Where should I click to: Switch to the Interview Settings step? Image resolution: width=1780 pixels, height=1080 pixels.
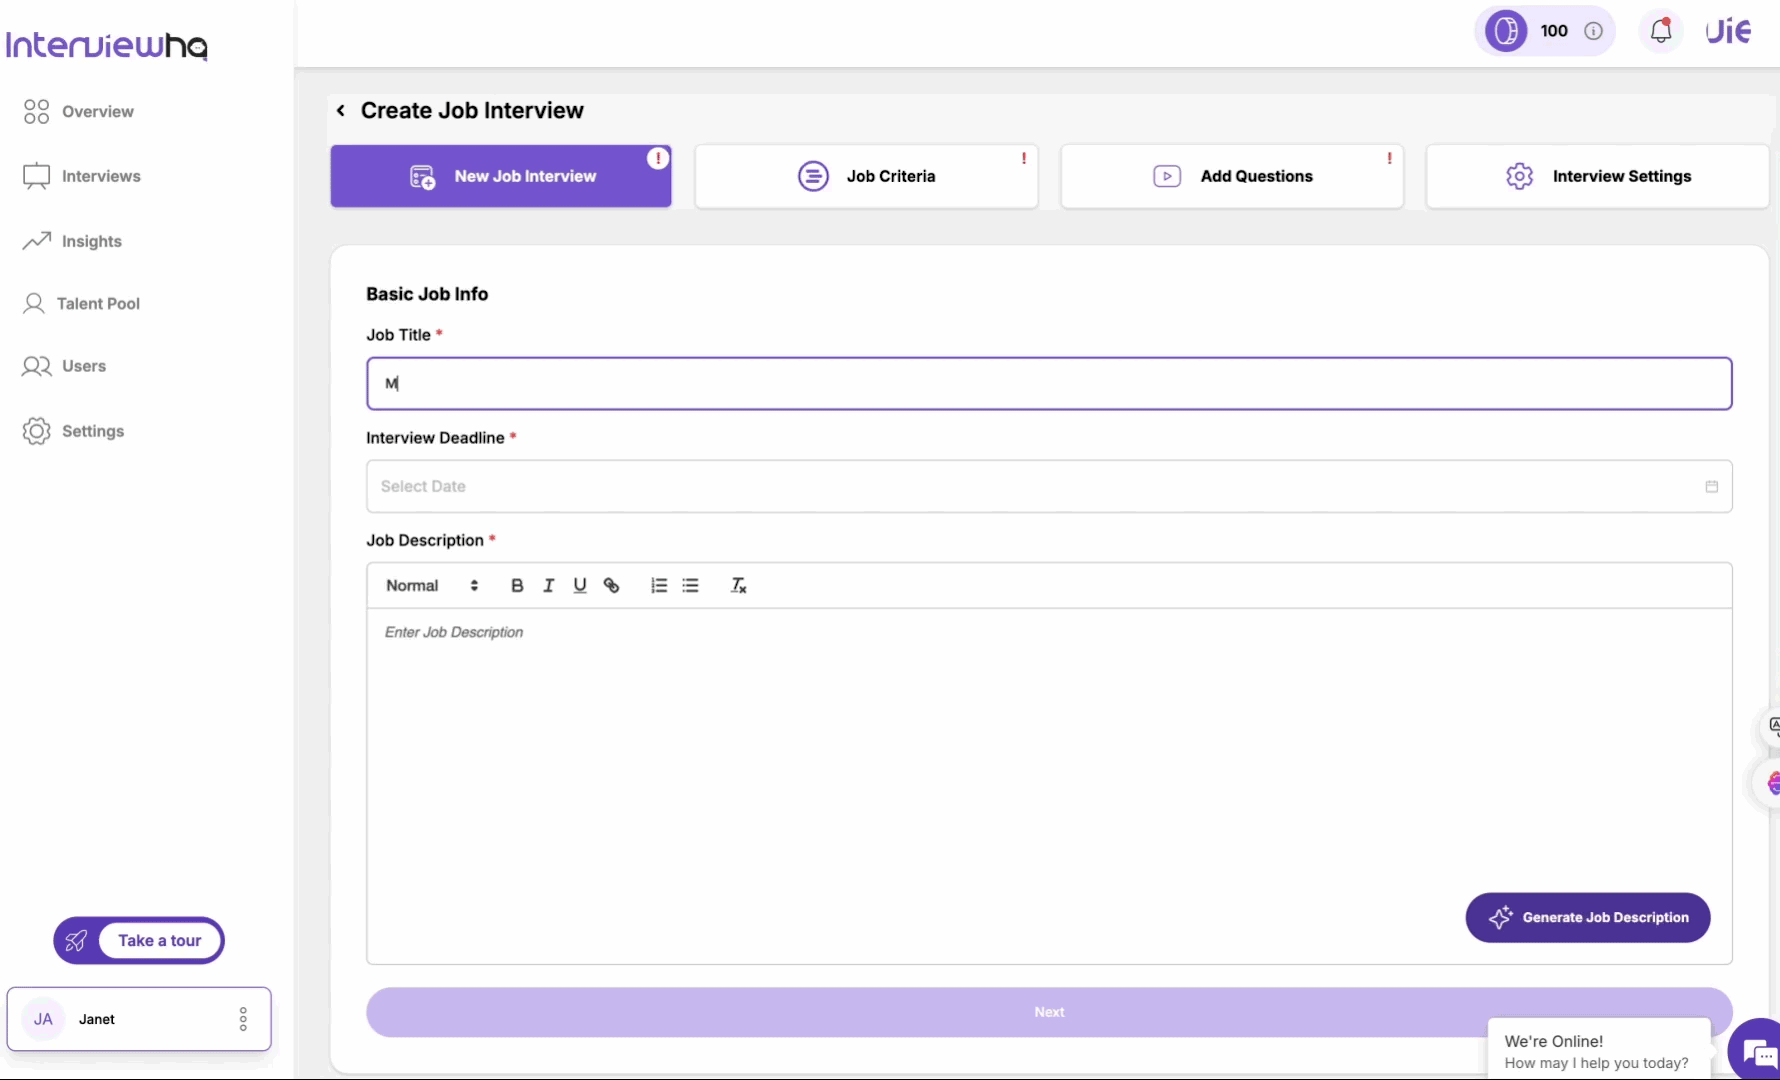coord(1598,176)
